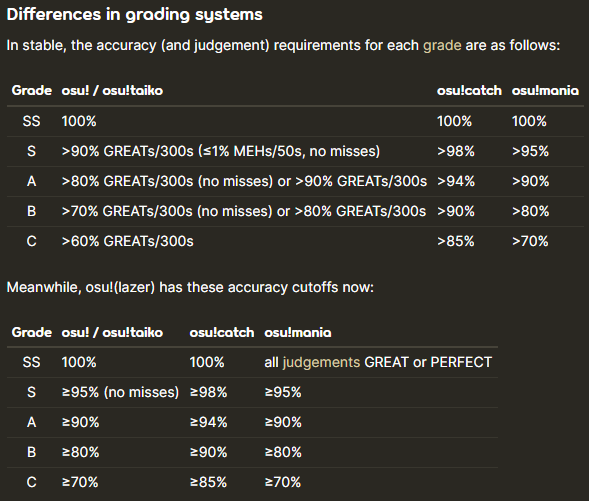Click the '>70%' osu!mania cell
Screen dimensions: 589x501
tap(530, 241)
